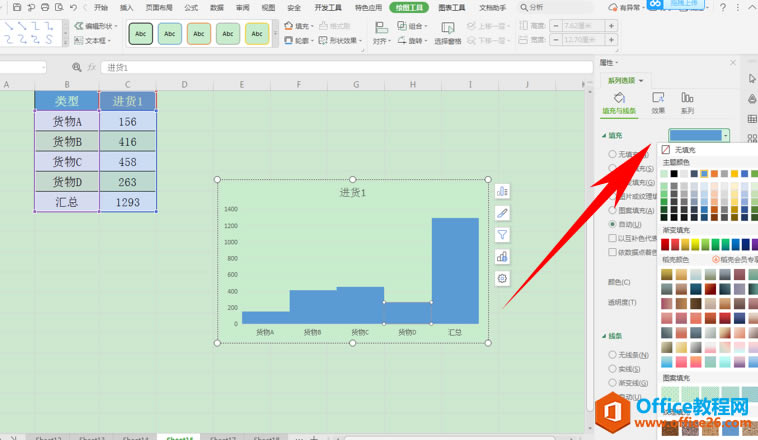Screen dimensions: 758x440
Task: Click the zoom magnifier icon in formula bar
Action: point(76,67)
